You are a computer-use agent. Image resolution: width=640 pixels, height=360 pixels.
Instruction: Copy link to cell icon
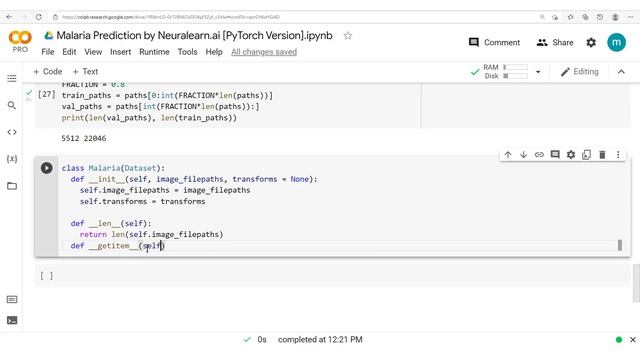tap(539, 155)
